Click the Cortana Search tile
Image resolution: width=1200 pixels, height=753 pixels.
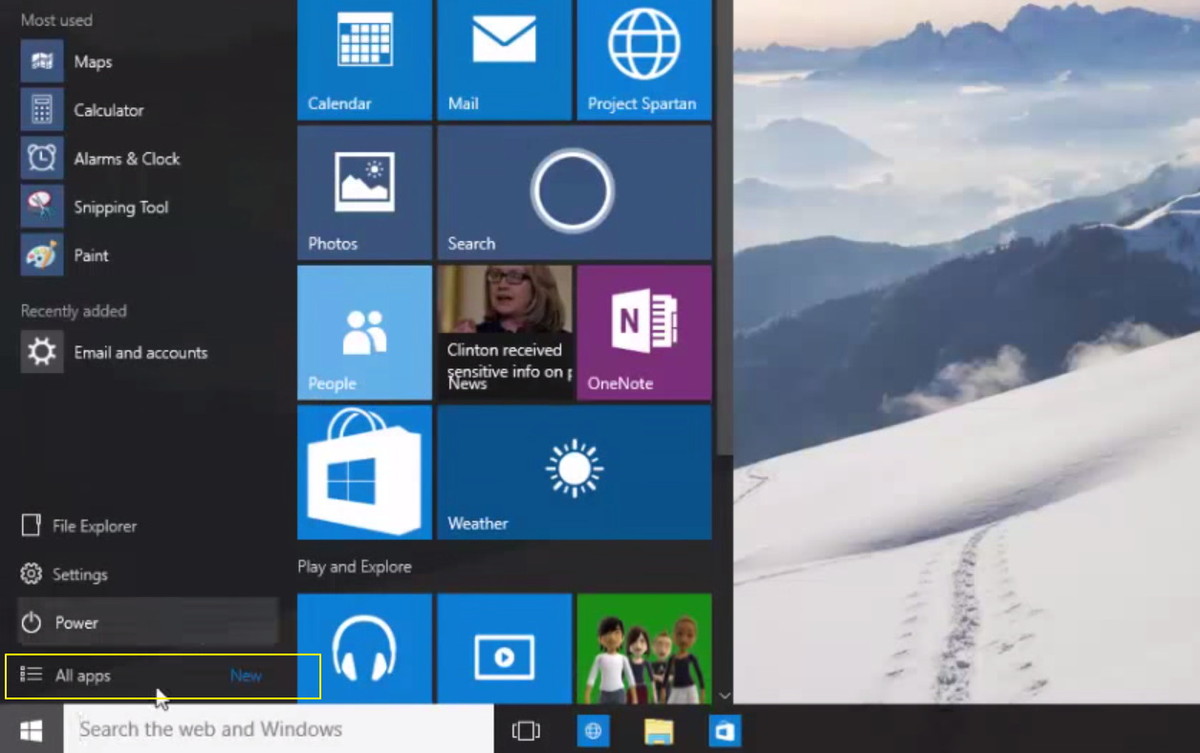click(x=574, y=193)
